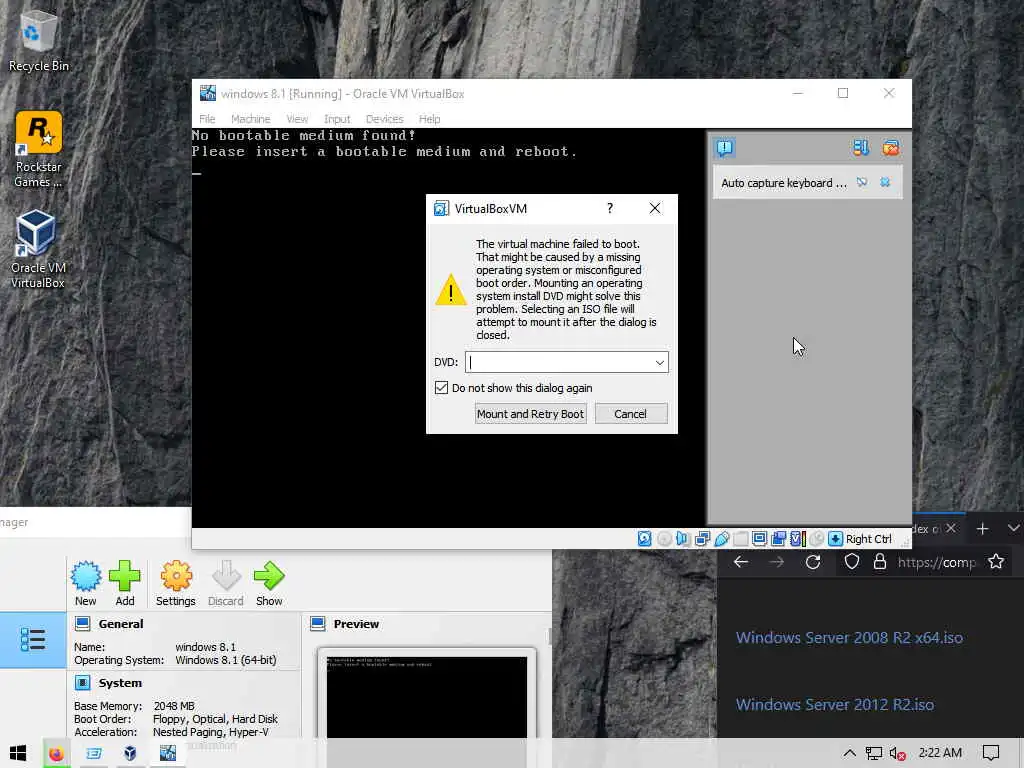Uncheck Do not show this dialog again
This screenshot has width=1024, height=768.
click(441, 388)
